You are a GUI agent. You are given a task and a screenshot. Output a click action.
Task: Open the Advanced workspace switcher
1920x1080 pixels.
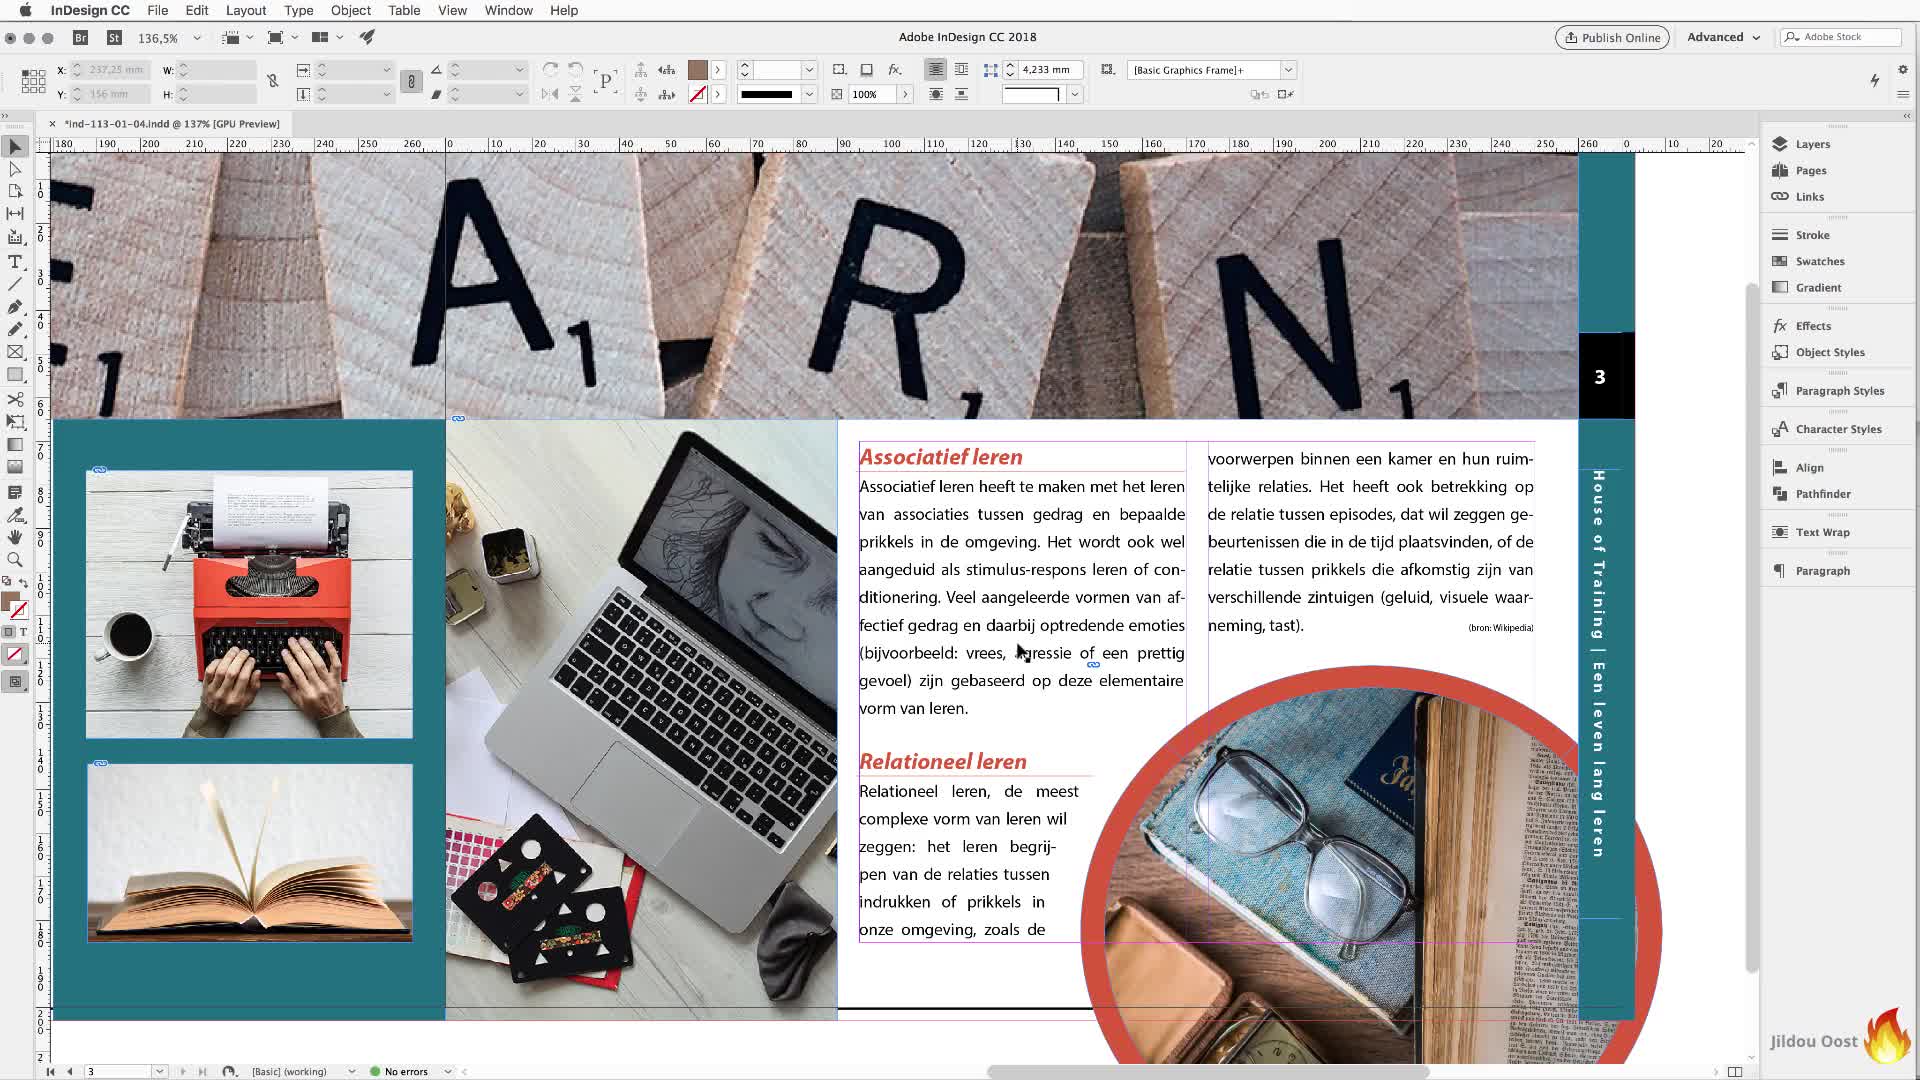[1723, 37]
